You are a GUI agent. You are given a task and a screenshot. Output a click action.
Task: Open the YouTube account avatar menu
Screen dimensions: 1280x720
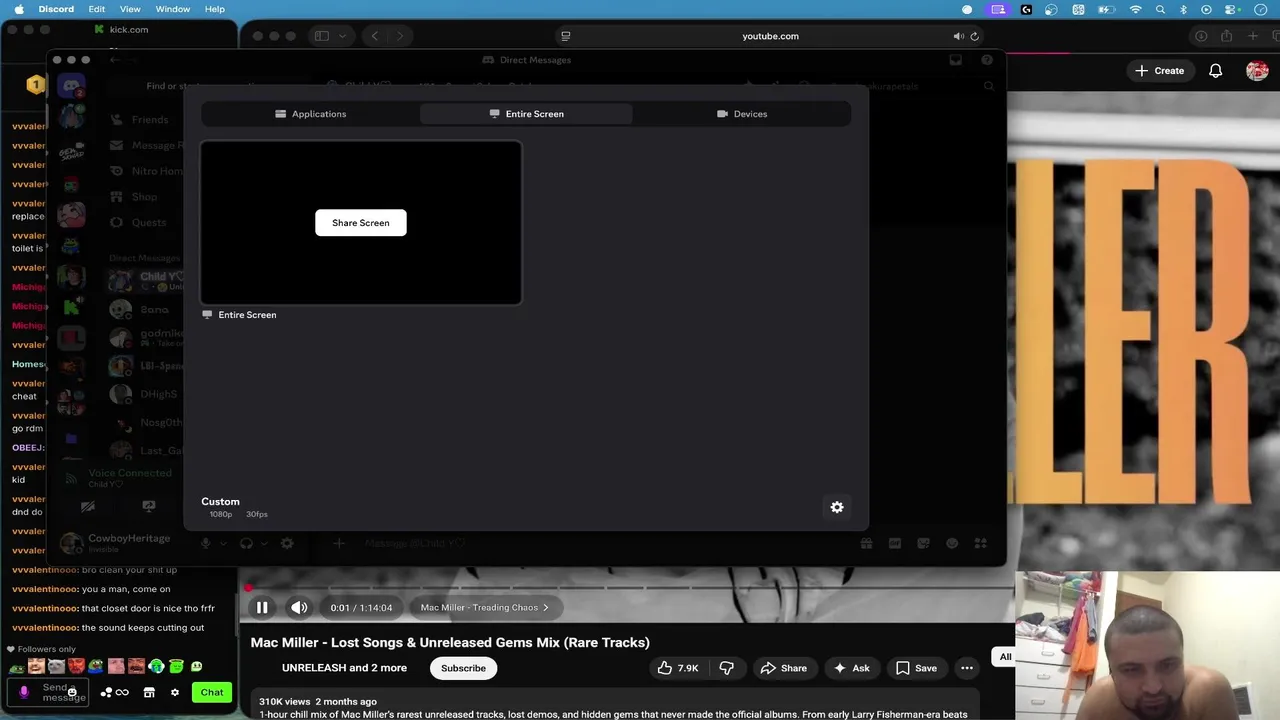(1257, 71)
